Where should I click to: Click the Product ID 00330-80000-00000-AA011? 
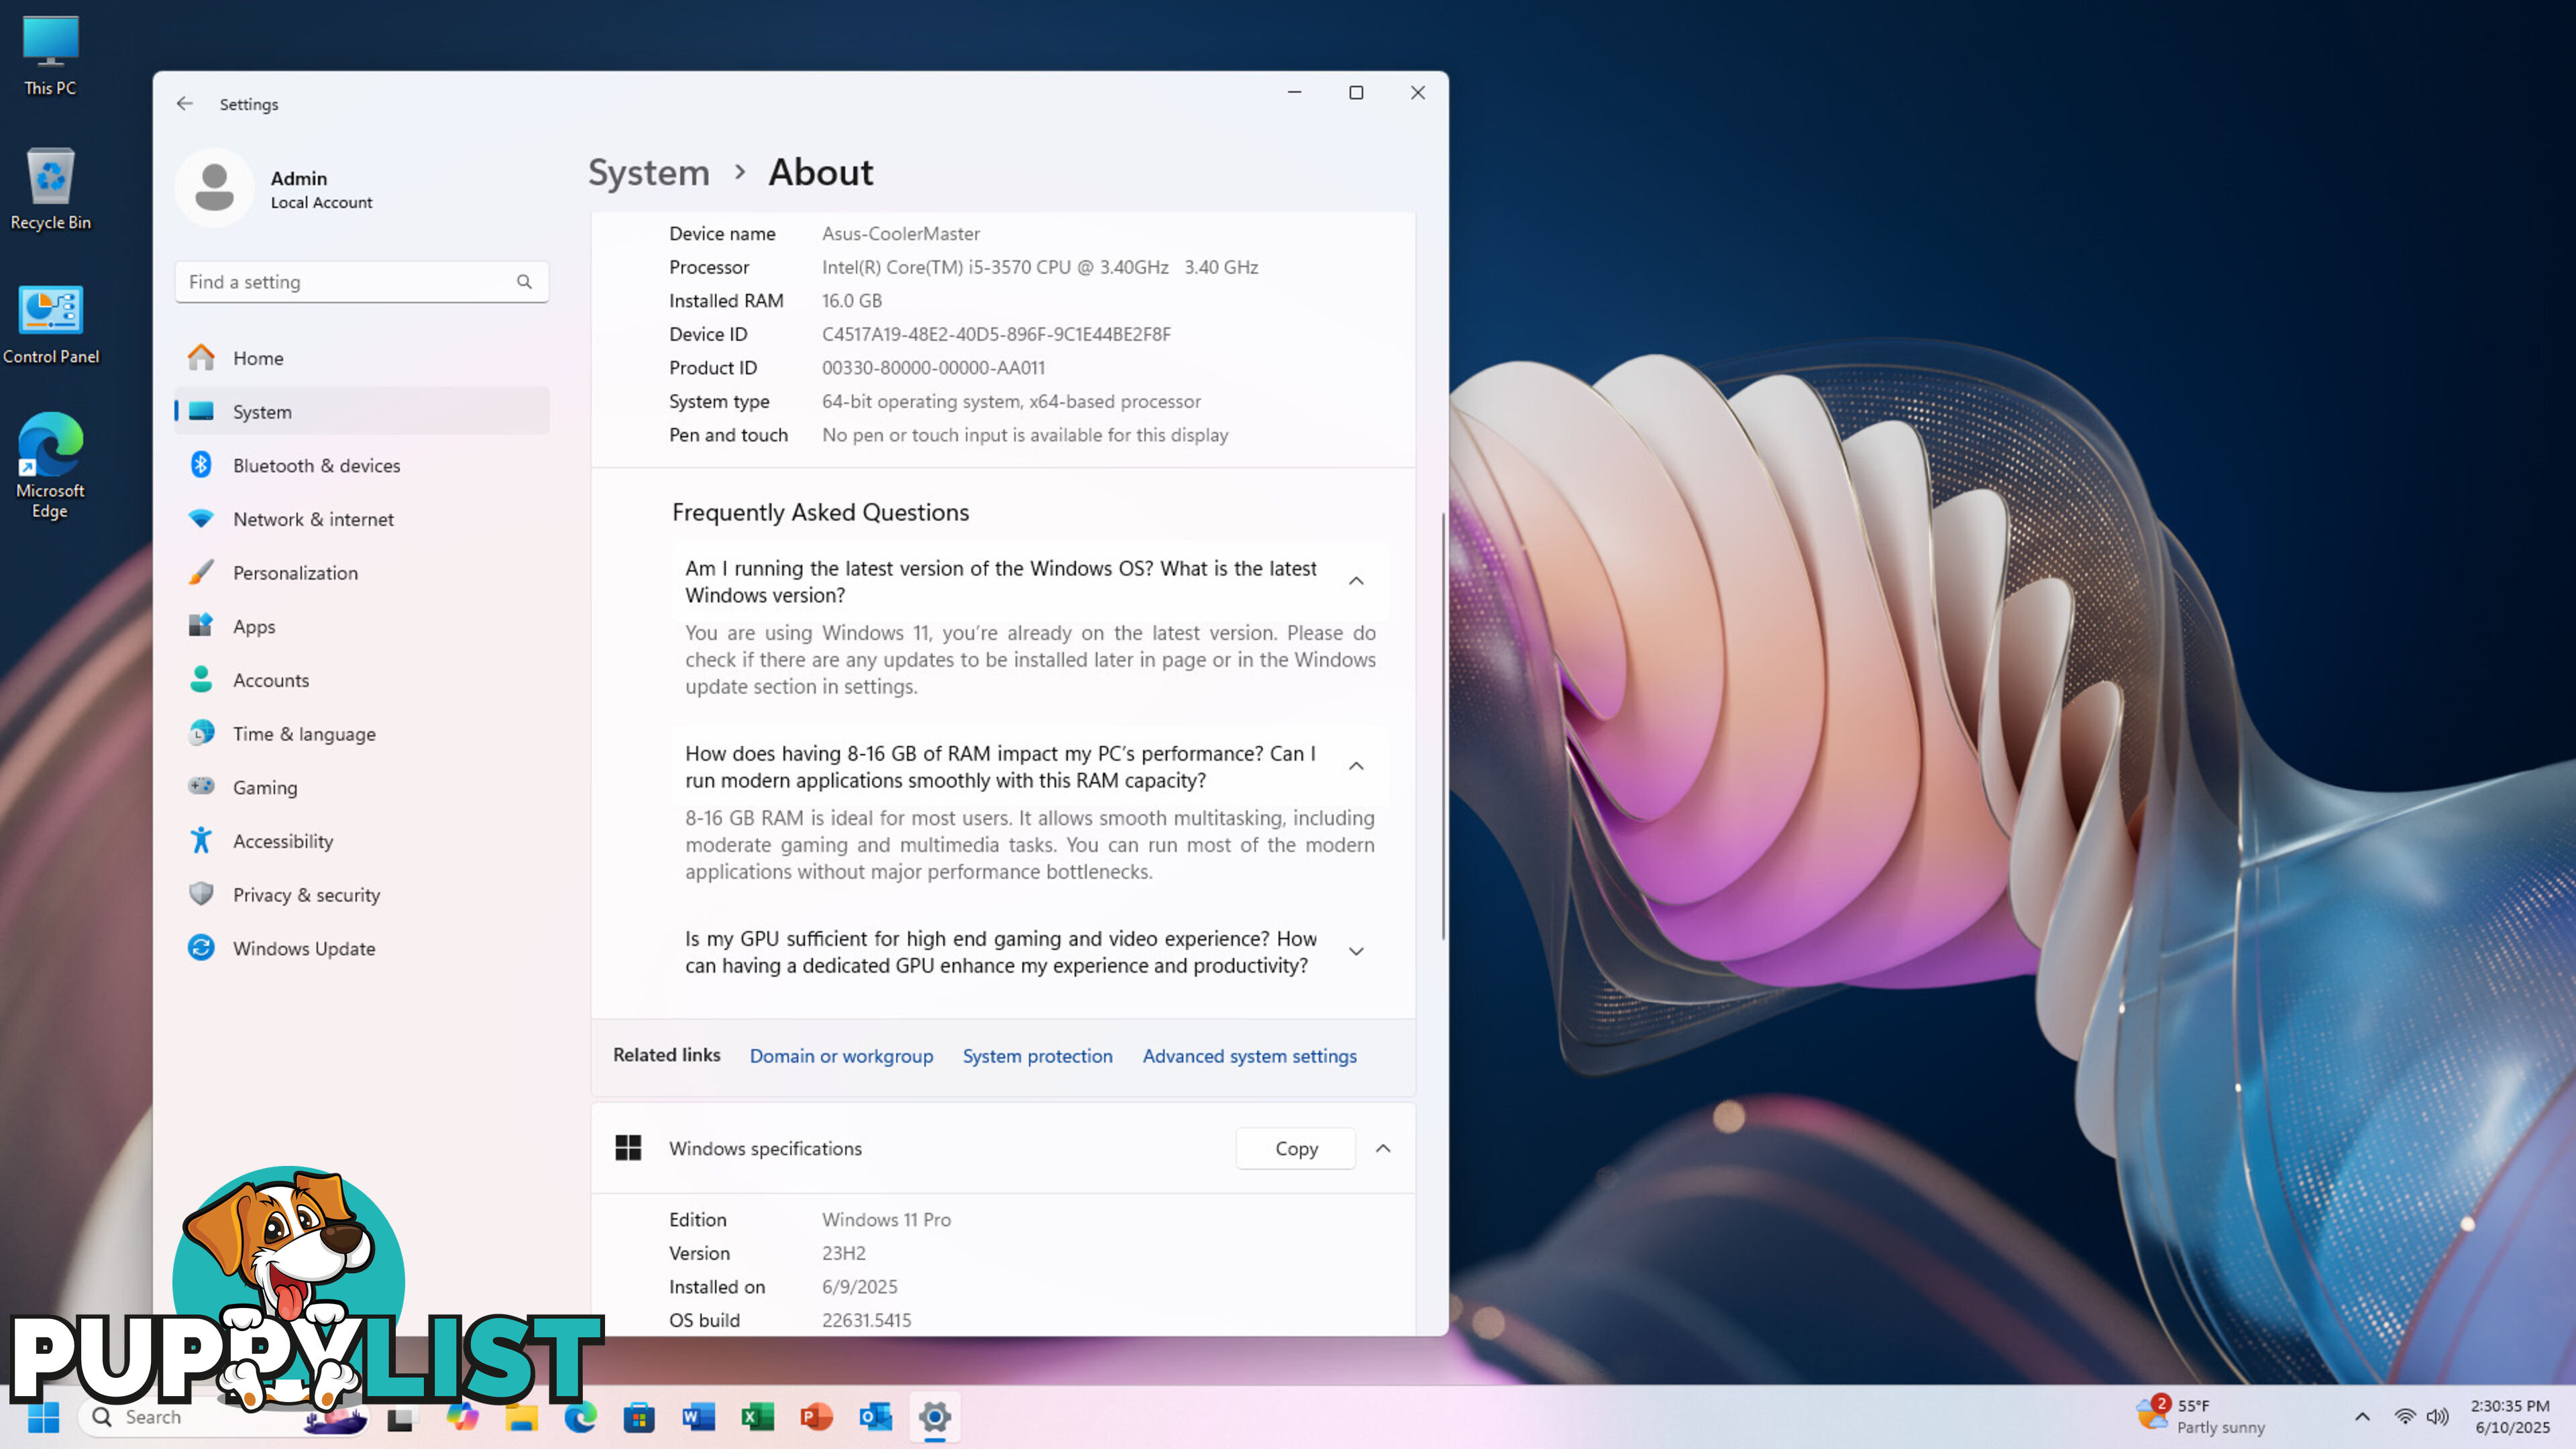[x=933, y=368]
